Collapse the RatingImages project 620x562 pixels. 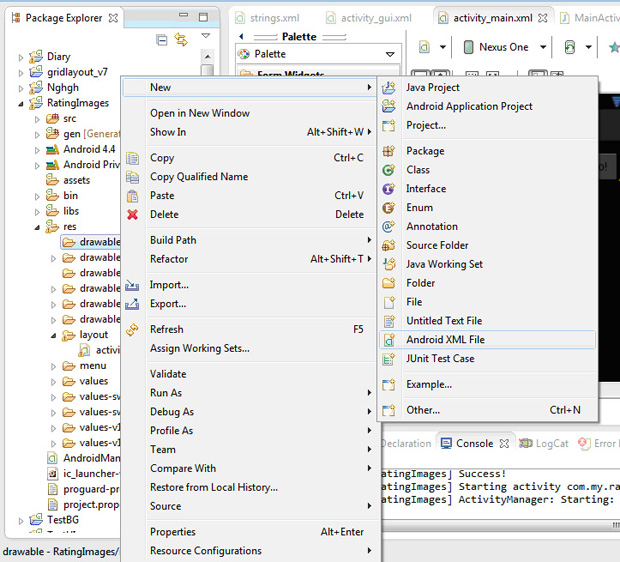(21, 104)
